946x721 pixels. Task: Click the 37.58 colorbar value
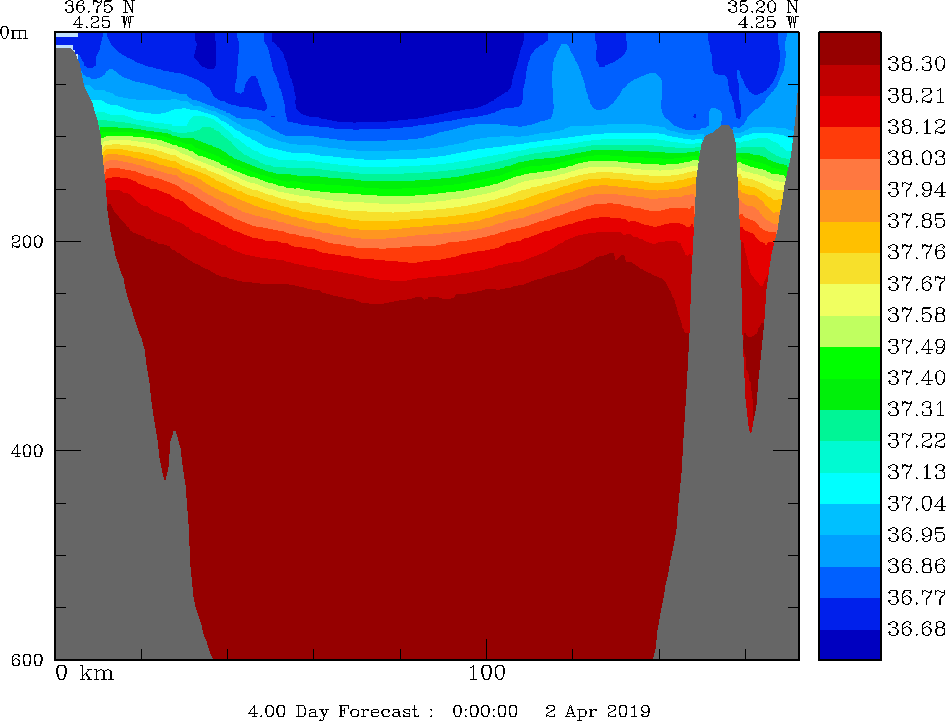(916, 315)
